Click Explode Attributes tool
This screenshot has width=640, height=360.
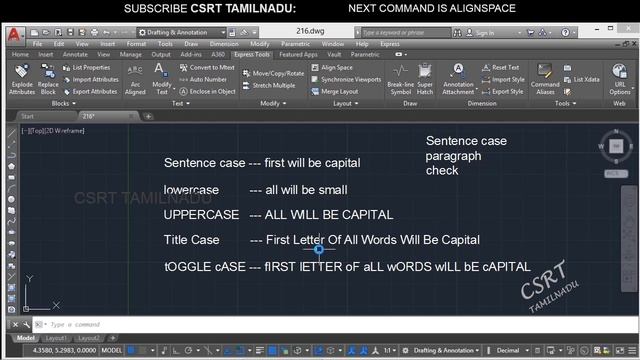tap(22, 80)
